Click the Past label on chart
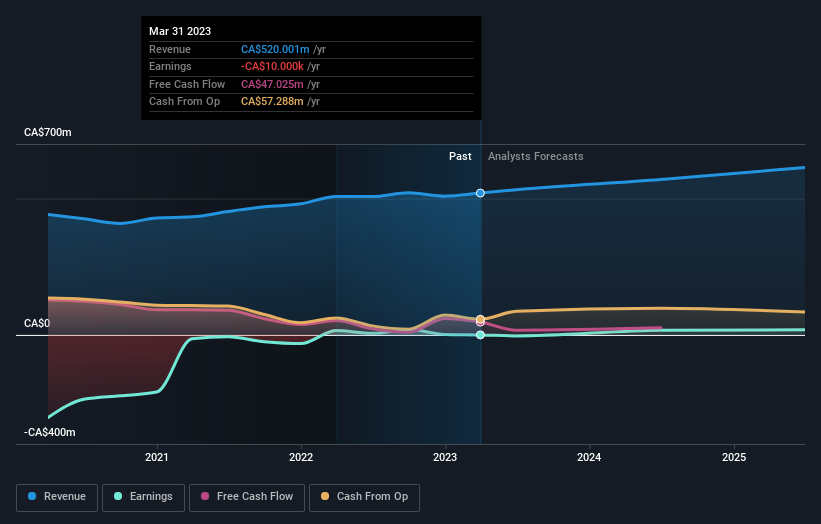This screenshot has width=821, height=524. coord(460,157)
